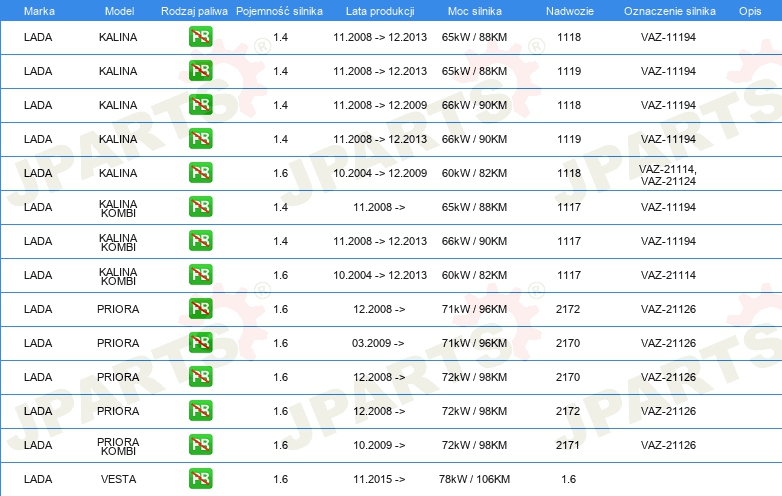Image resolution: width=782 pixels, height=496 pixels.
Task: Click engine size 1.6 in PRIORA KOMBI row
Action: 281,445
